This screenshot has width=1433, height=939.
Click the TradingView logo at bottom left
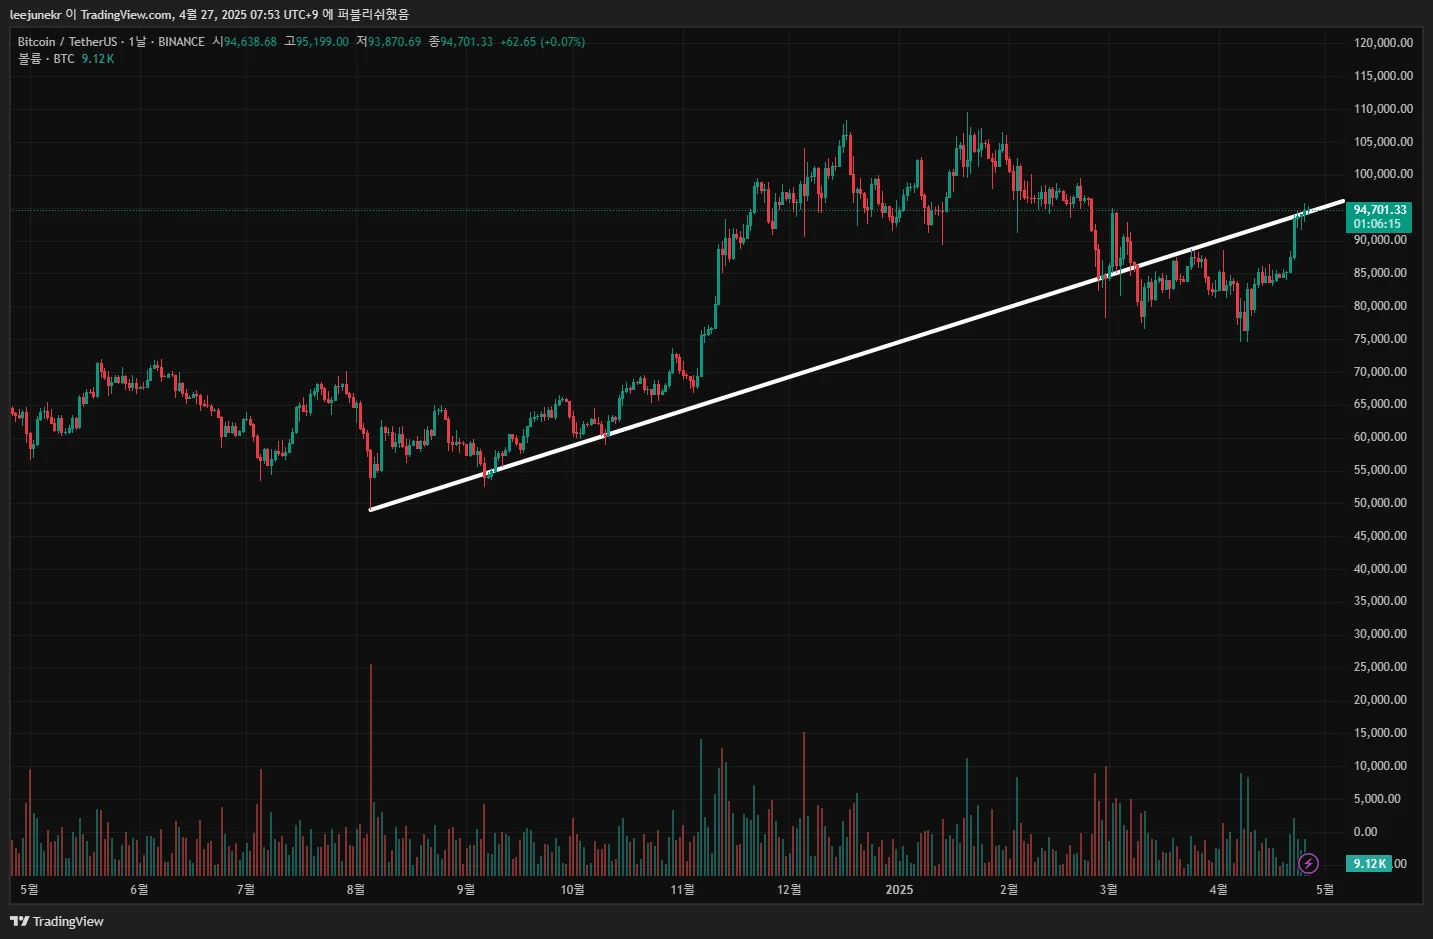tap(57, 921)
